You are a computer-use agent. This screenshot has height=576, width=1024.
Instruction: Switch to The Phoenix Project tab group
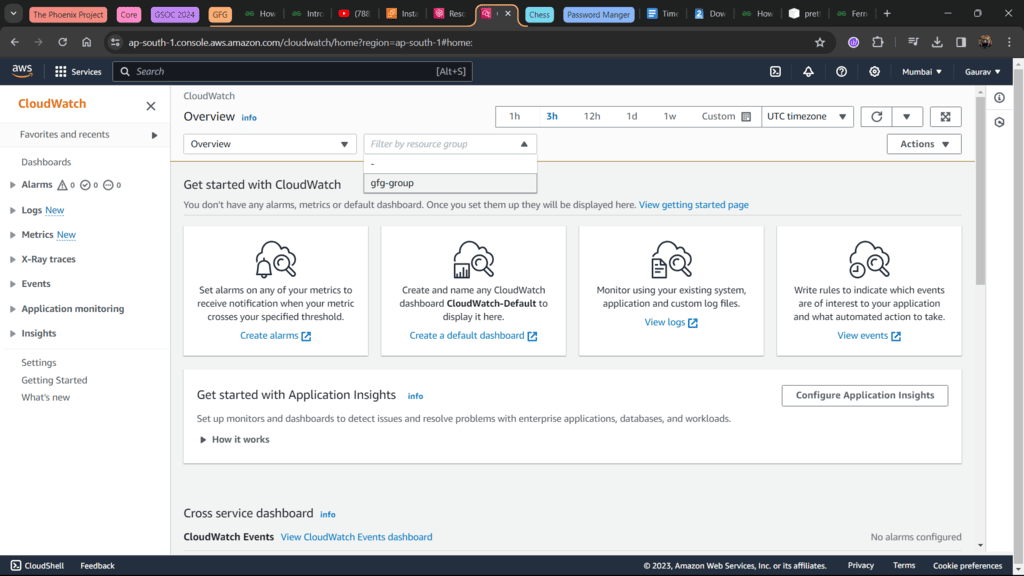(68, 14)
